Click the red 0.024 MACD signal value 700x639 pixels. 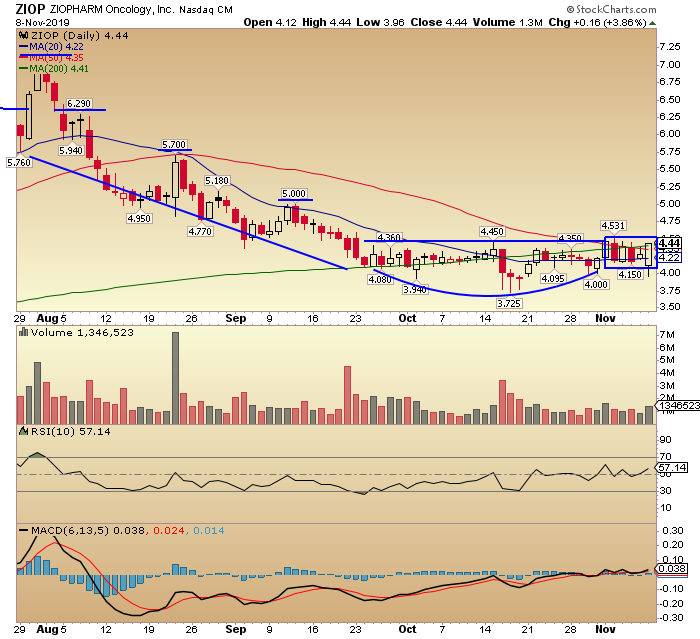click(169, 530)
